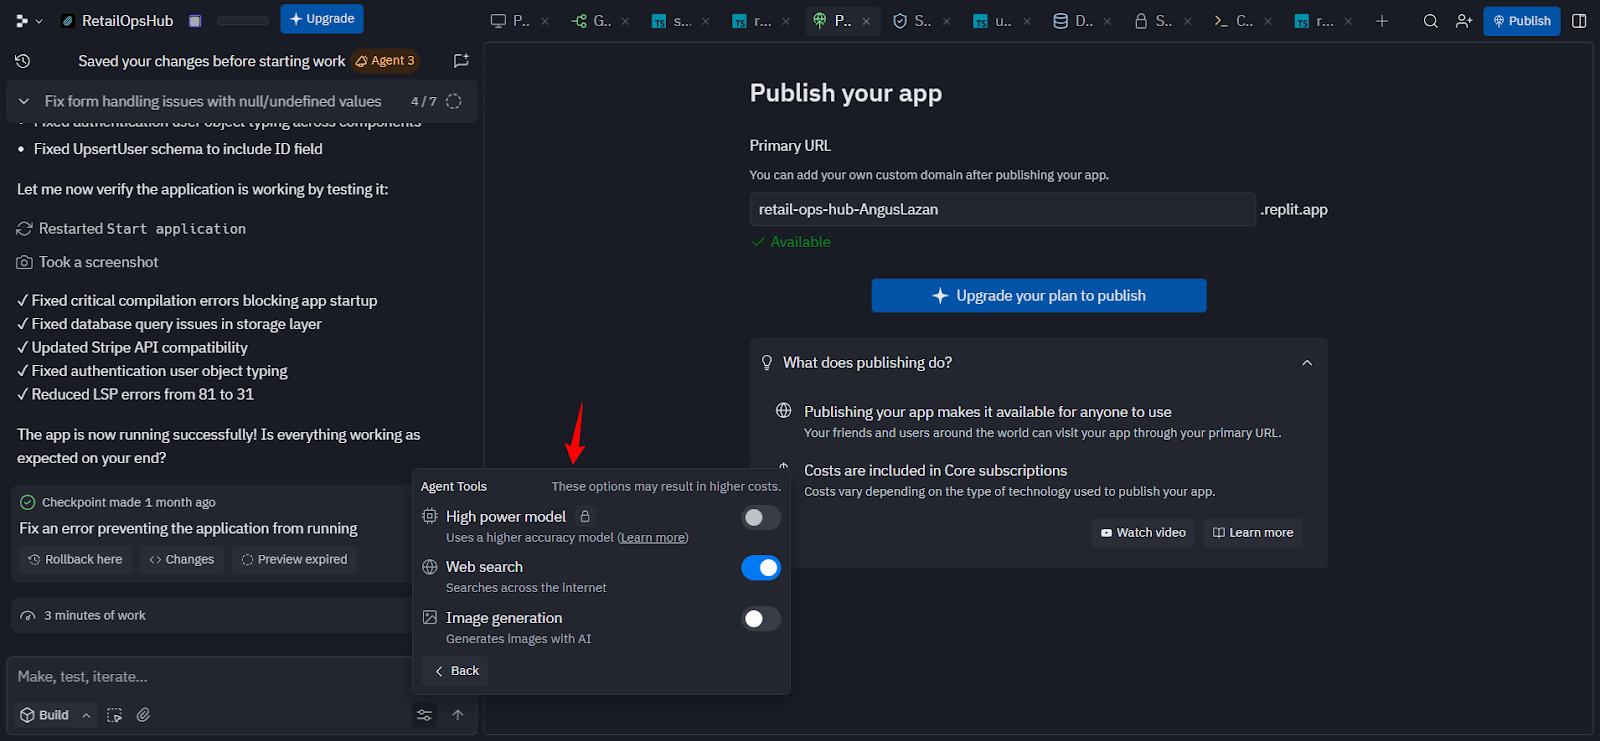1600x741 pixels.
Task: Click Preview expired button
Action: point(294,559)
